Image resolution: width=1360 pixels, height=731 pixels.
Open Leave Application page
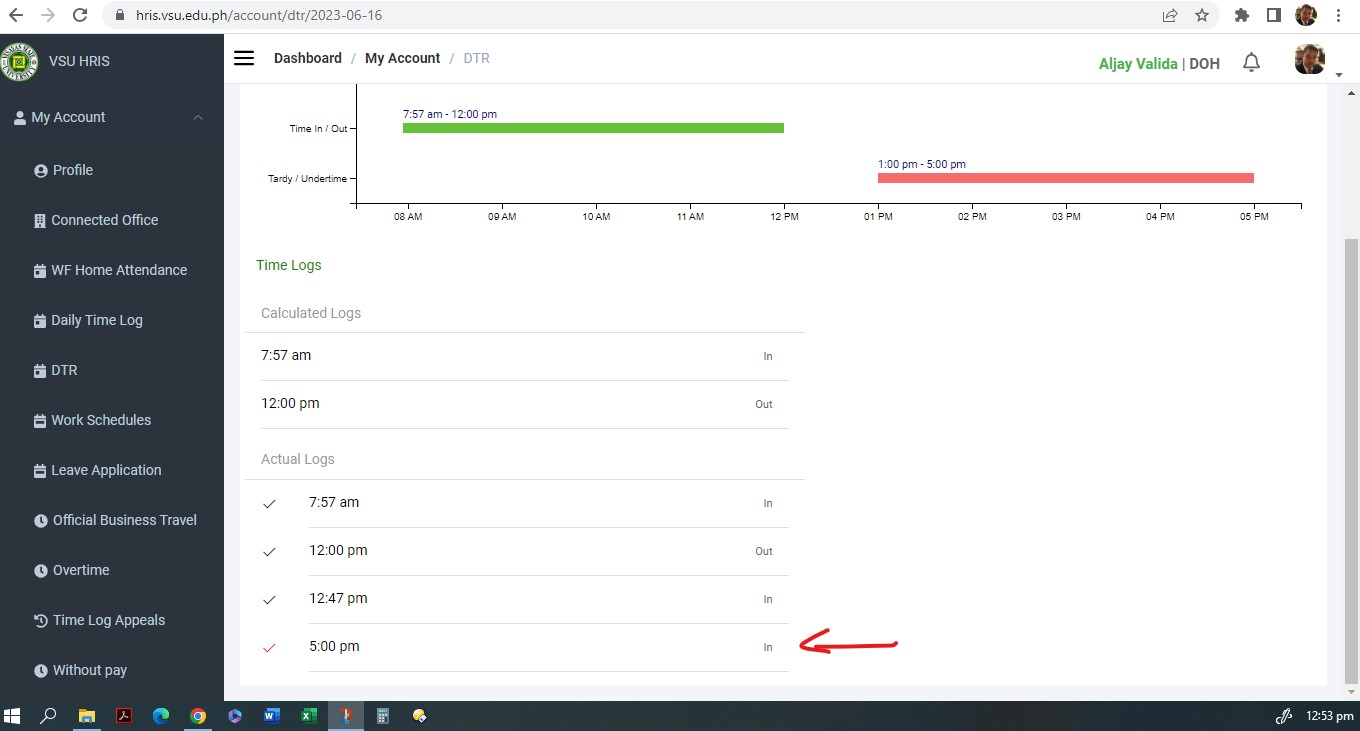click(x=106, y=470)
